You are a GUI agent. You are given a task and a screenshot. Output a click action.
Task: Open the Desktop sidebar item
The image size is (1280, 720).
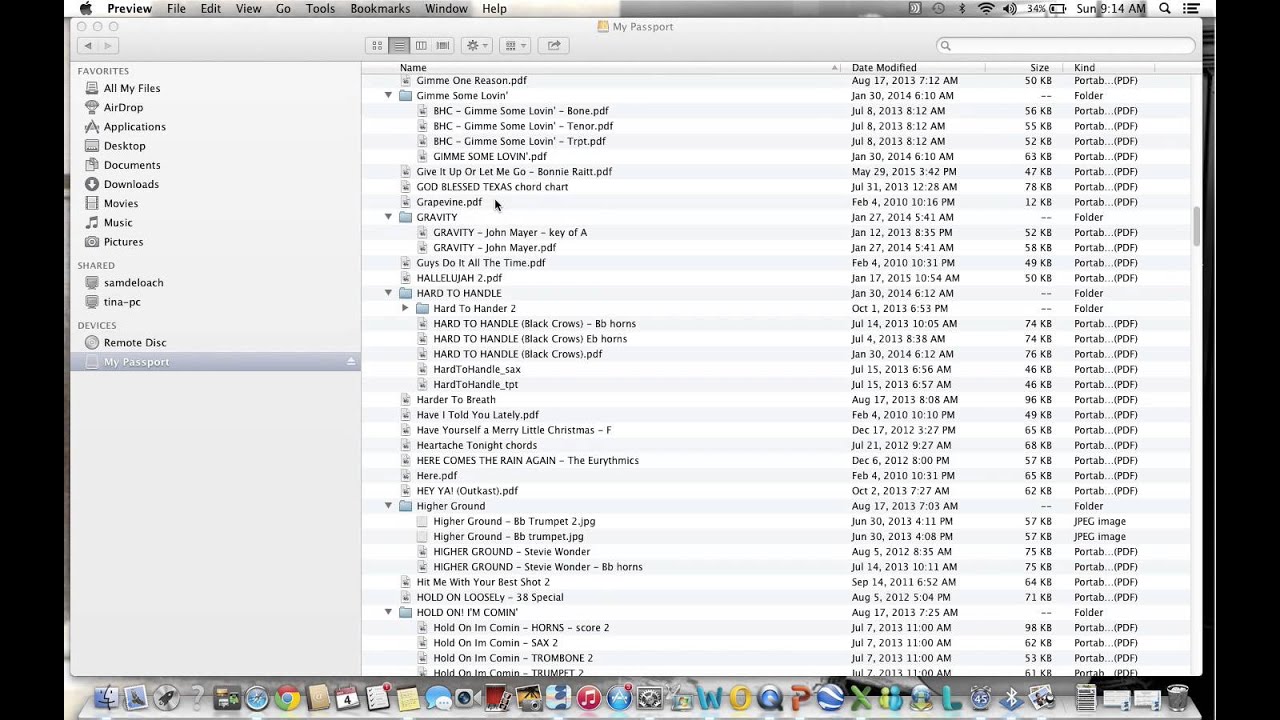(124, 145)
